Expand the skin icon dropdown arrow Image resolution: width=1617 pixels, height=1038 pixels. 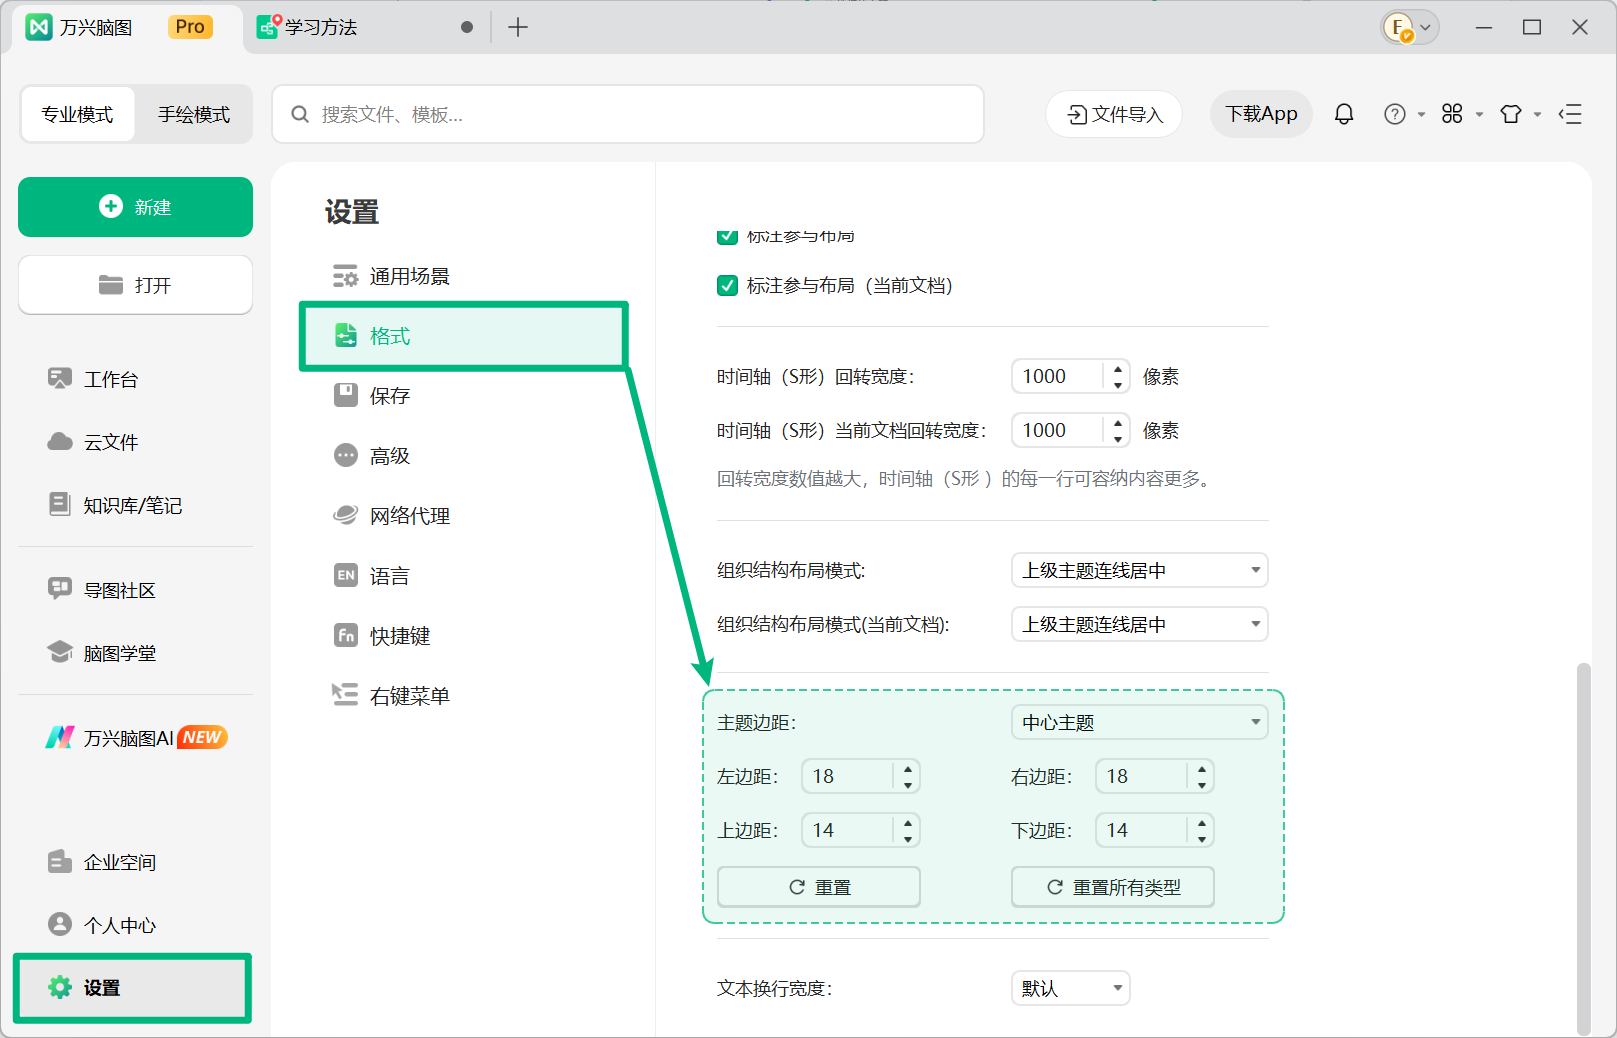point(1537,115)
